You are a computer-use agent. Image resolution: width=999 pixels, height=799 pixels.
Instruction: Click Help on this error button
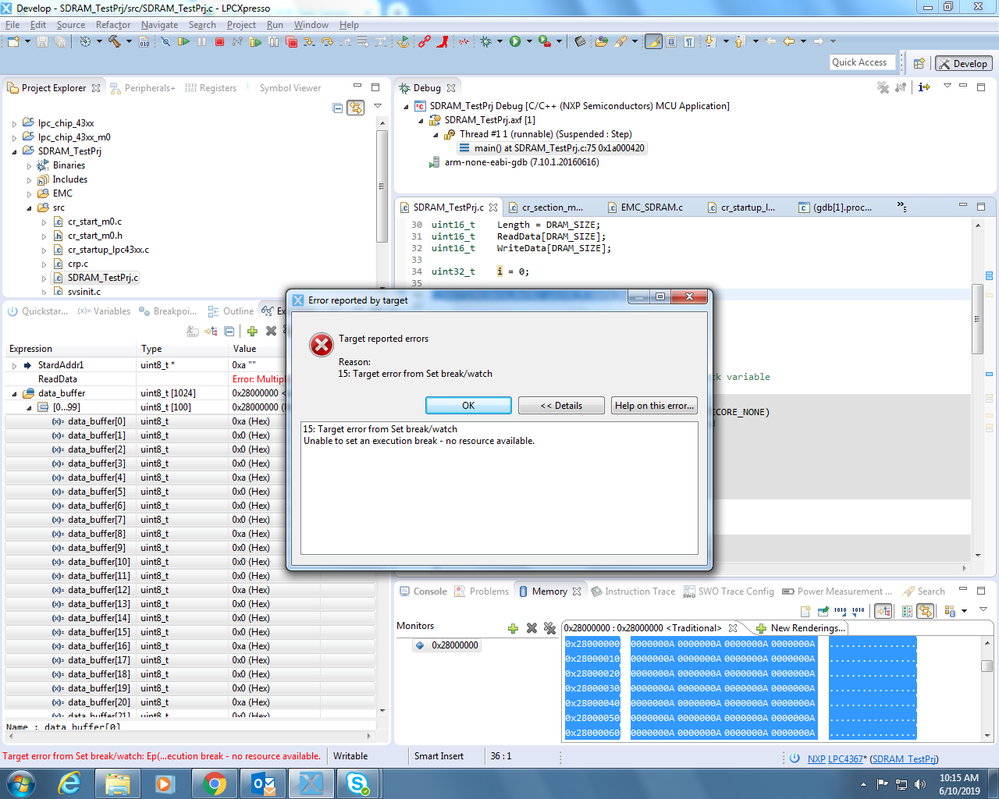coord(654,405)
